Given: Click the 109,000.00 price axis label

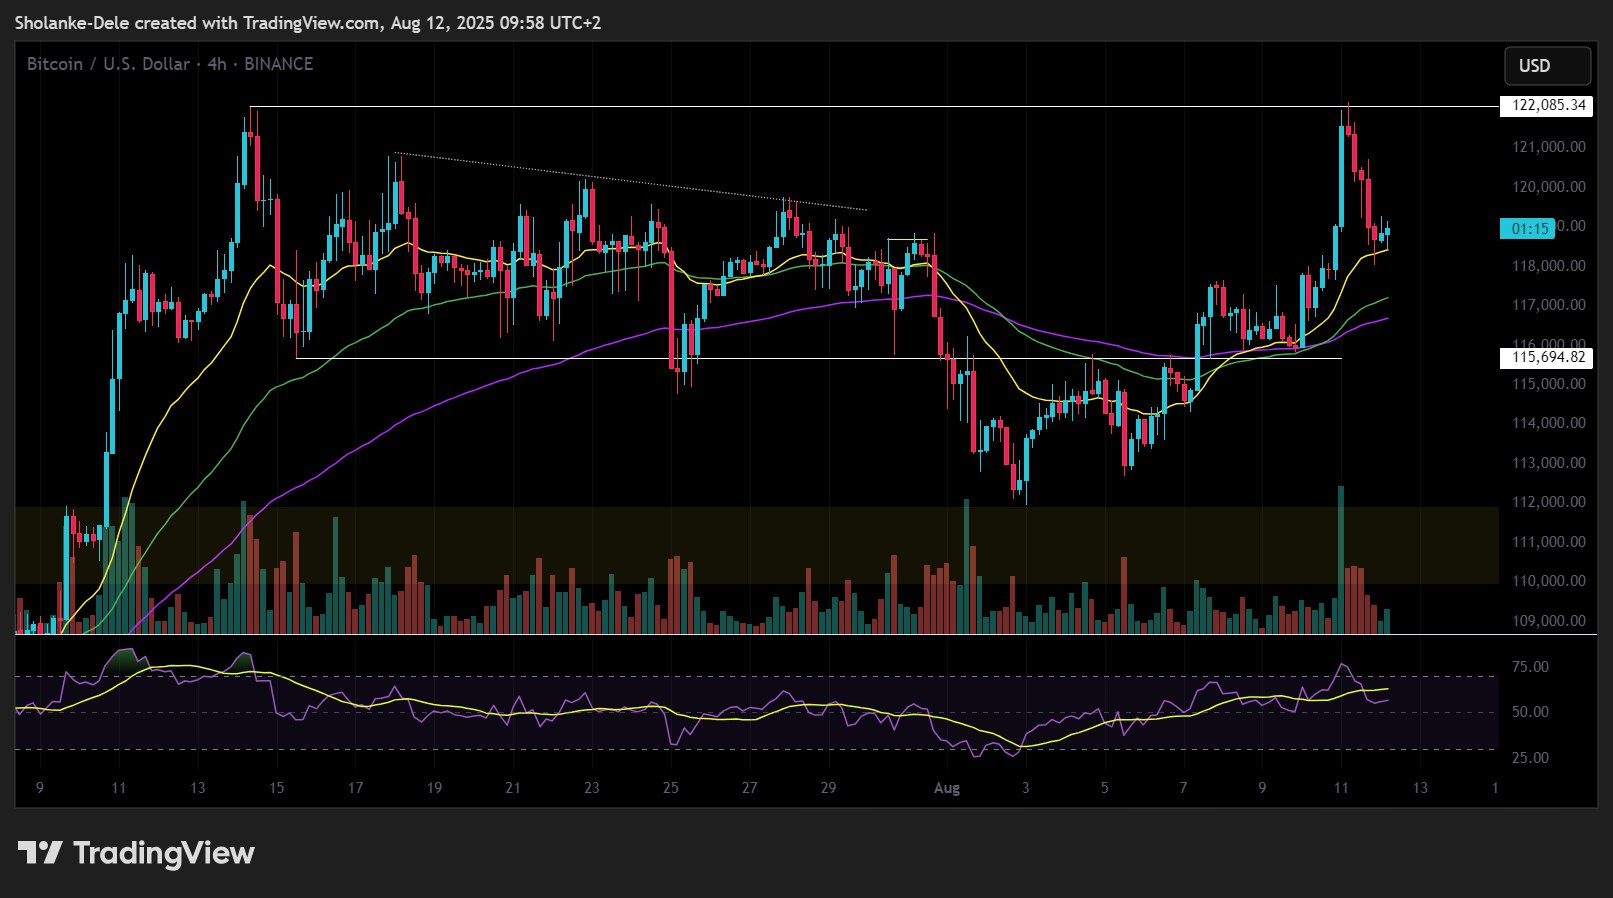Looking at the screenshot, I should pyautogui.click(x=1549, y=621).
